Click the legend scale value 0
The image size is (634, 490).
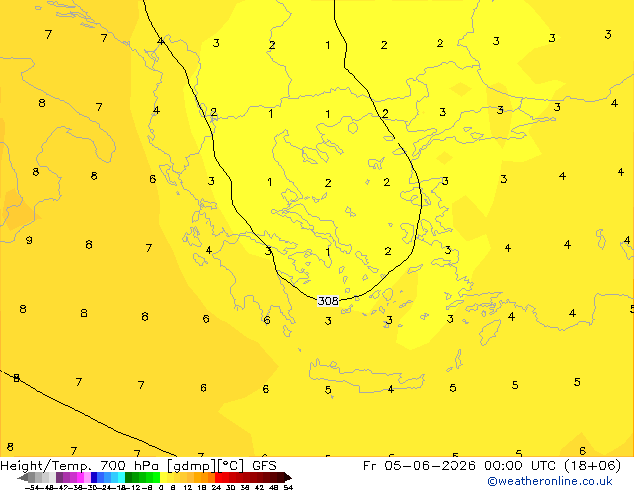pyautogui.click(x=161, y=487)
